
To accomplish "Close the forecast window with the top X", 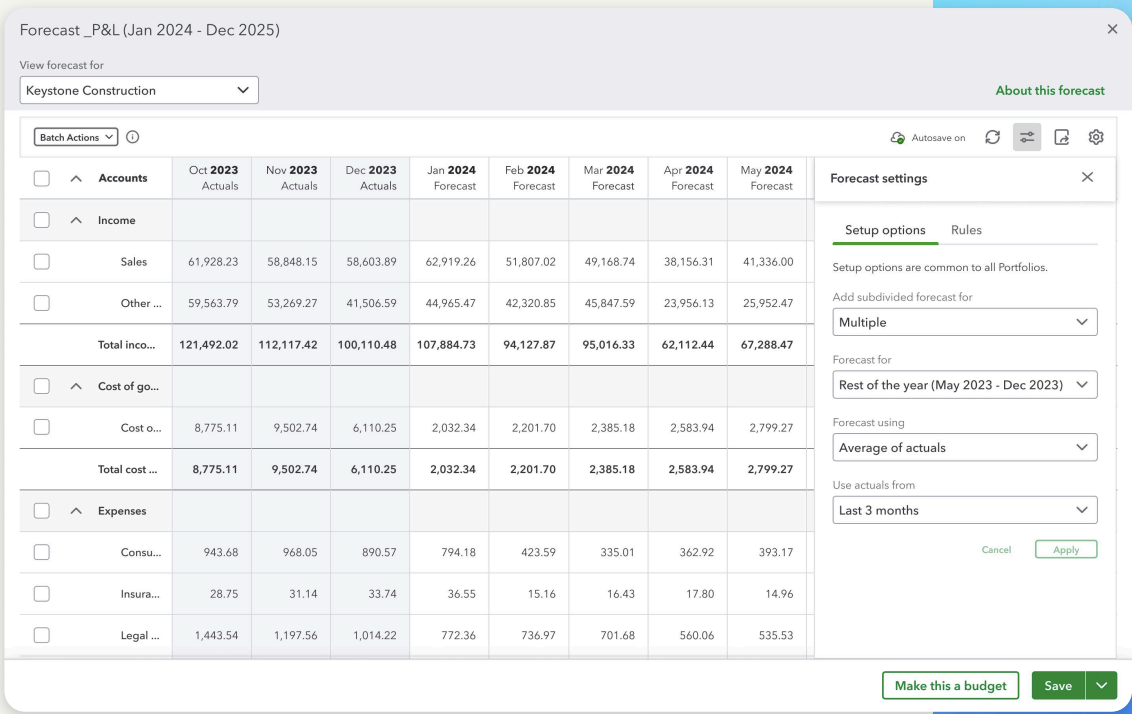I will point(1112,30).
